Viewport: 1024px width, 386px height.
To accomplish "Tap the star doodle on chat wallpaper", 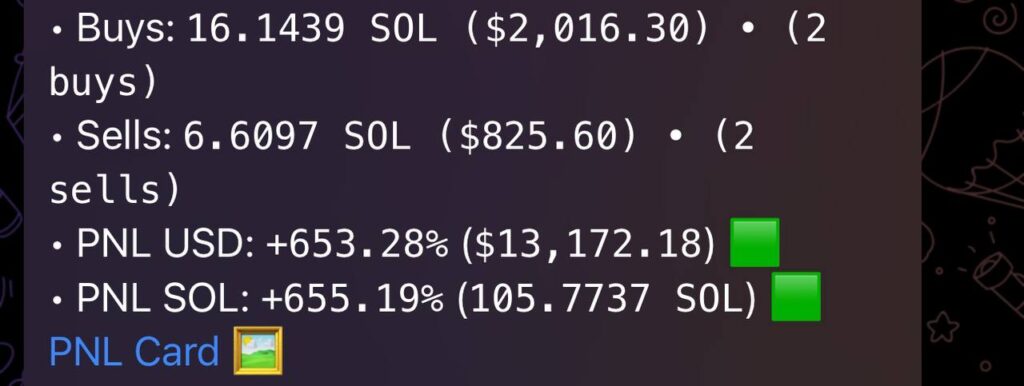I will (x=944, y=327).
